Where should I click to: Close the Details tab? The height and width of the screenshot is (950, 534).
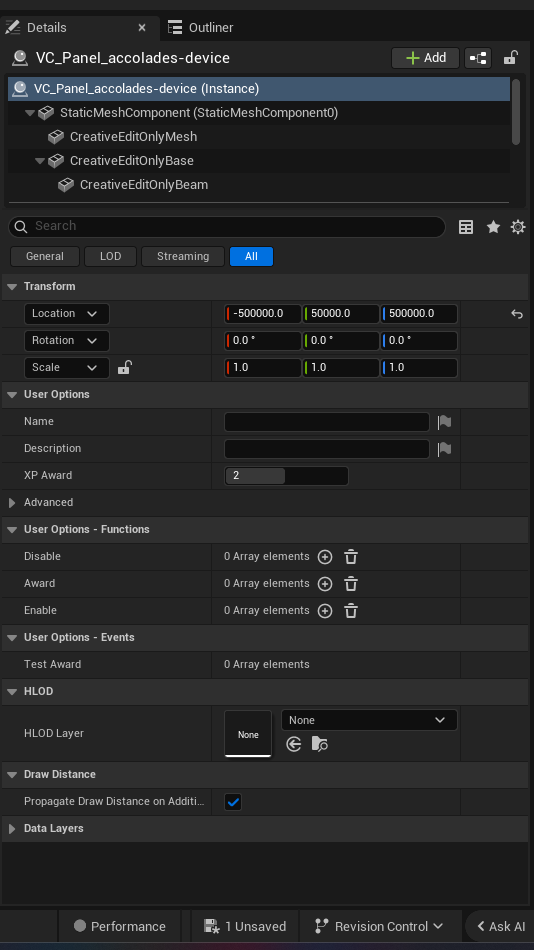(x=142, y=27)
